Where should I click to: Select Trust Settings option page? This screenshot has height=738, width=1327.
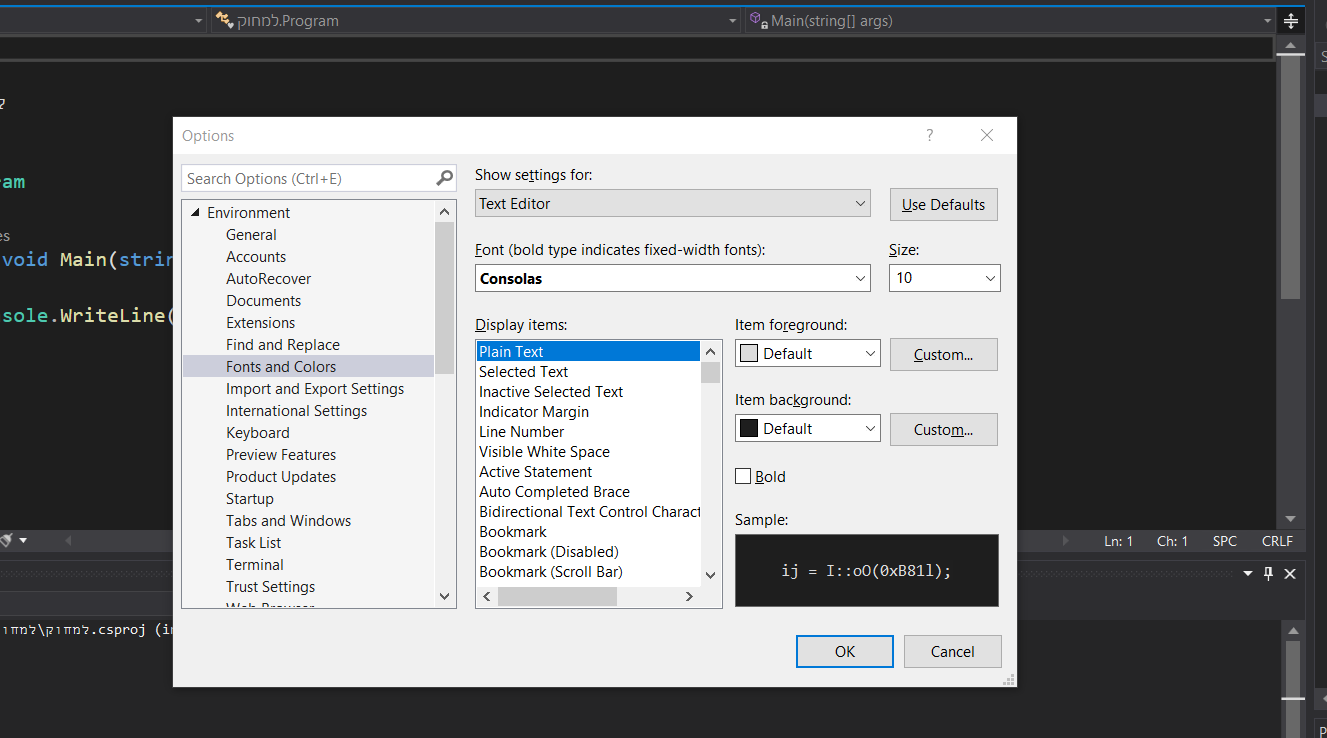point(270,586)
